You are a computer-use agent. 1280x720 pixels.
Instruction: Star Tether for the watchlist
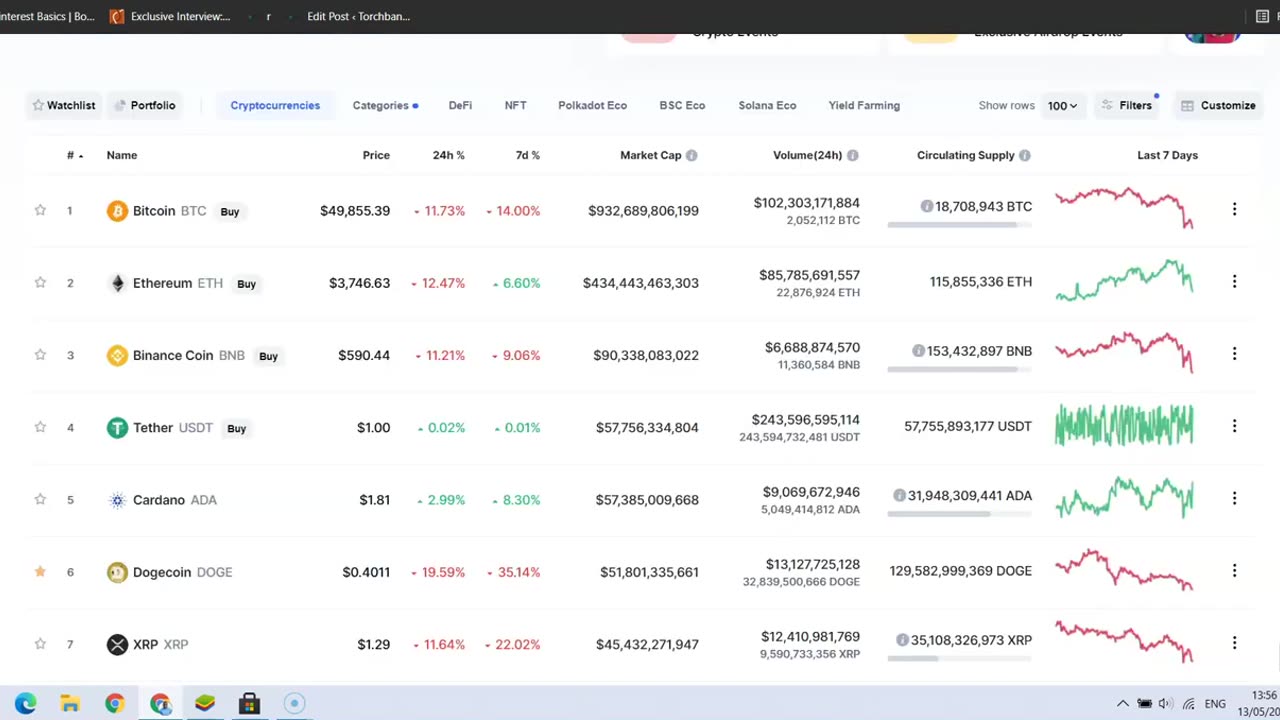(x=40, y=427)
